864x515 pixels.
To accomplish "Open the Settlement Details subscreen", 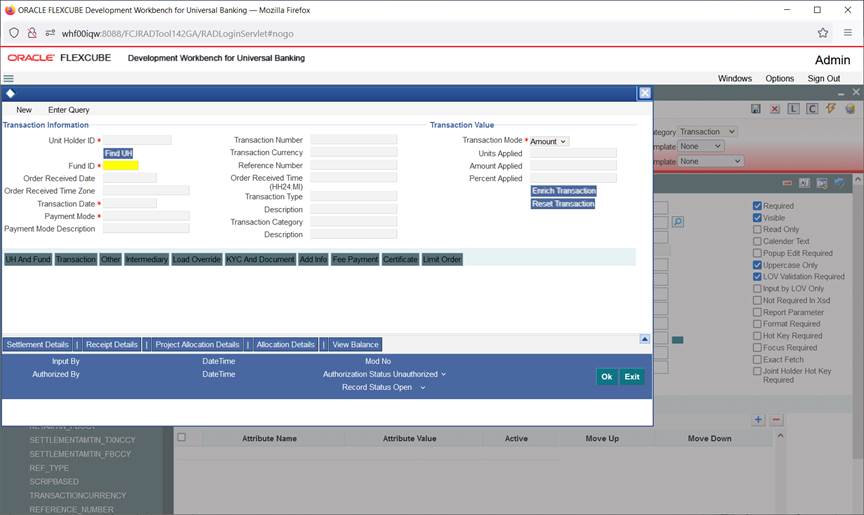I will click(37, 345).
